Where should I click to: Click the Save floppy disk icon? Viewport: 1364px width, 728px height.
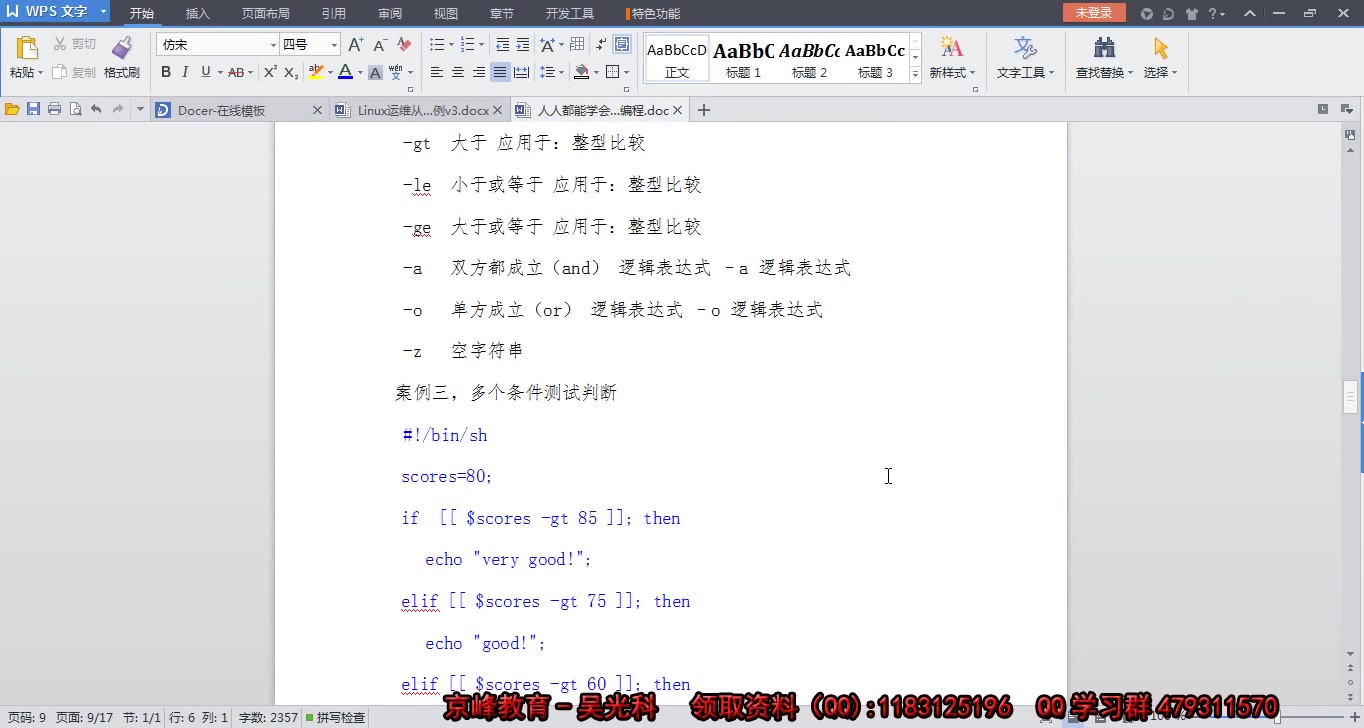tap(33, 109)
